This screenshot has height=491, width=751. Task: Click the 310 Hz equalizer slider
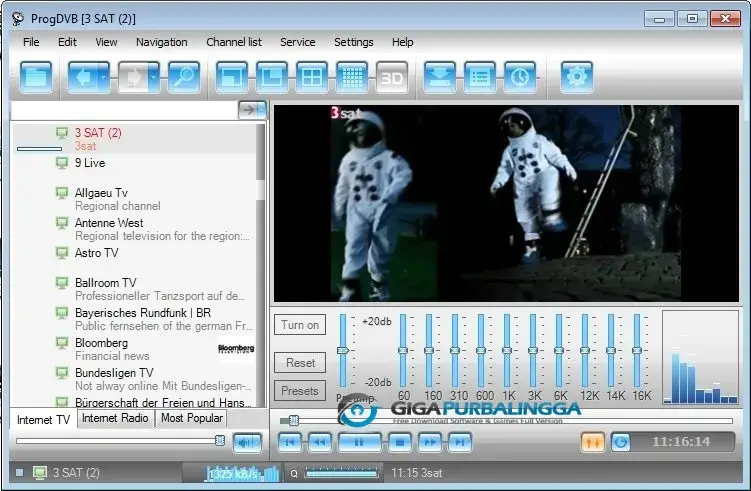455,351
